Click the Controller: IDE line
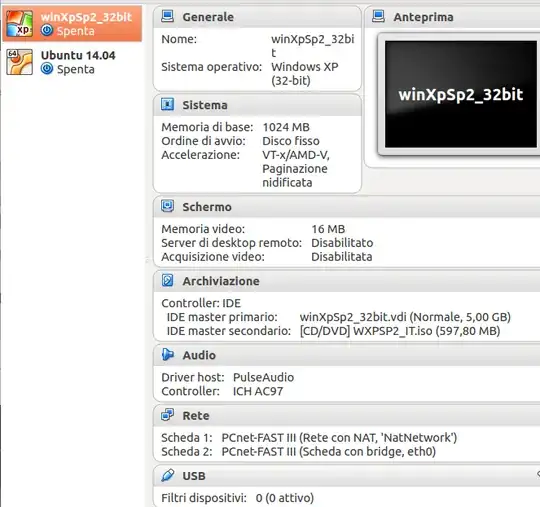The image size is (540, 507). (x=201, y=303)
